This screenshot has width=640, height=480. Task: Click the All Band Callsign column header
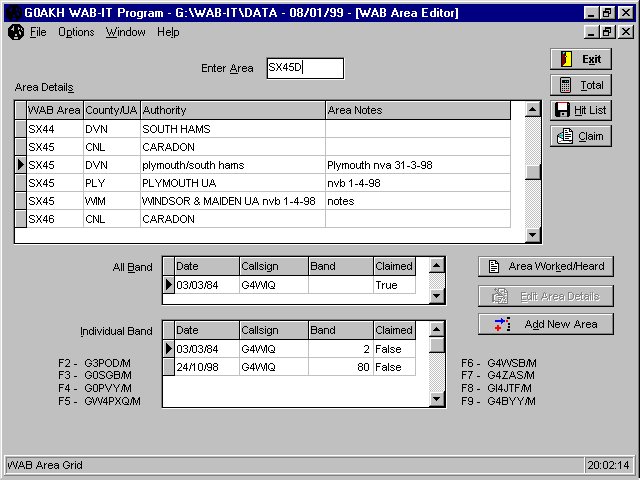tap(274, 266)
